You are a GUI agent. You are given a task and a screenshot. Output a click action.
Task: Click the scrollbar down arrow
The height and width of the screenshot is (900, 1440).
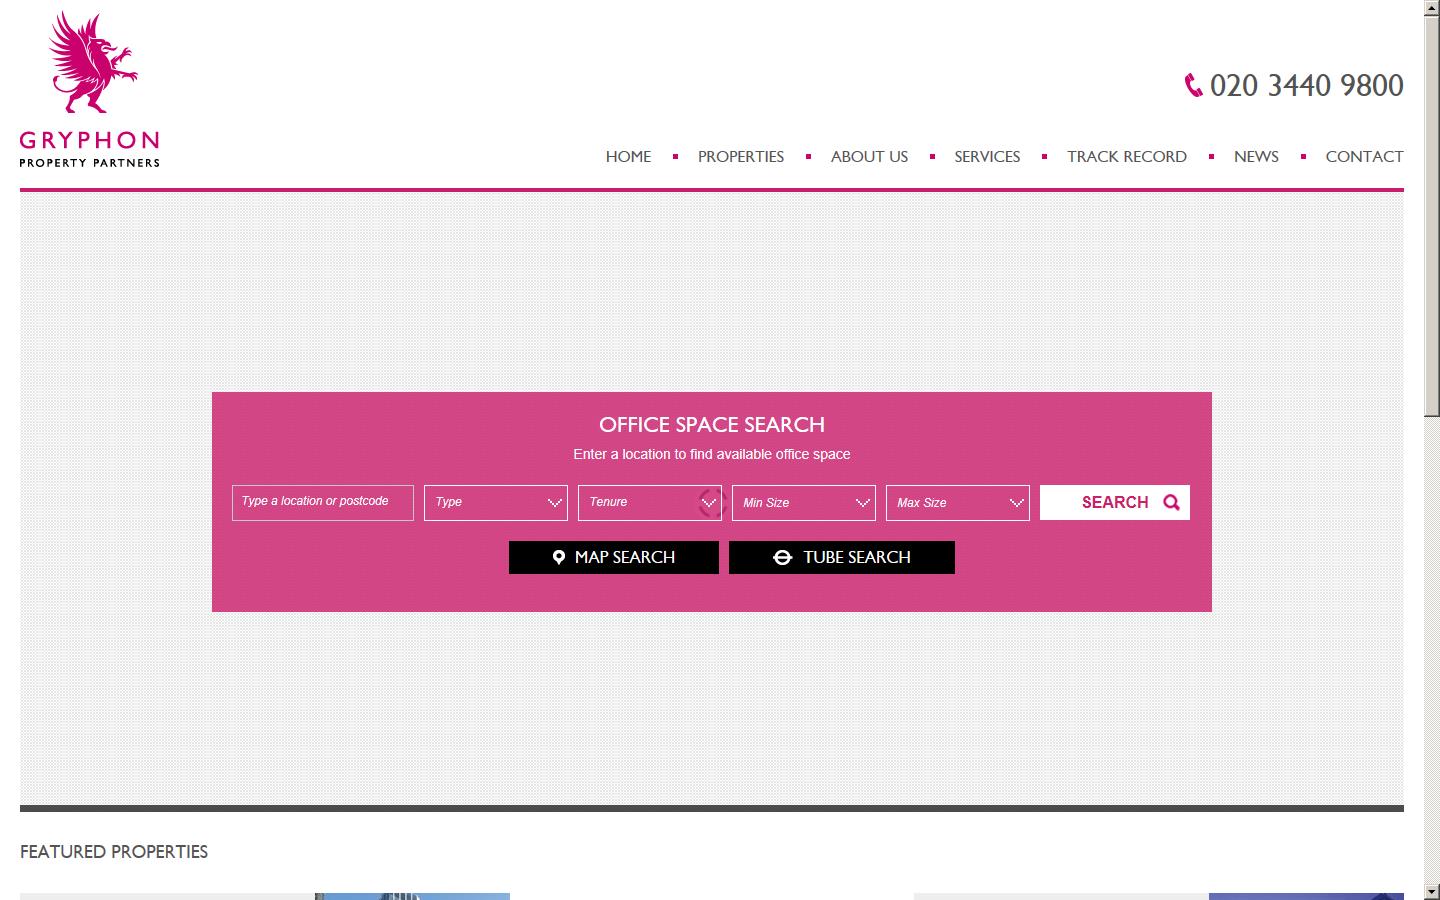point(1431,891)
